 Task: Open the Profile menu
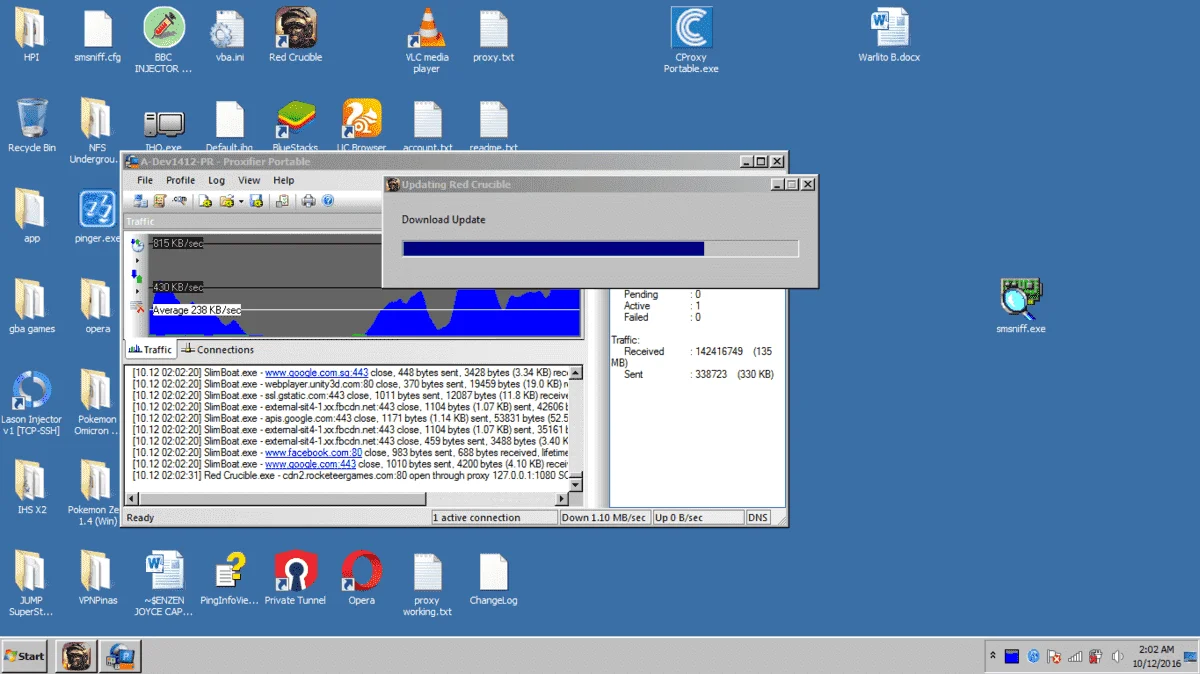point(181,180)
